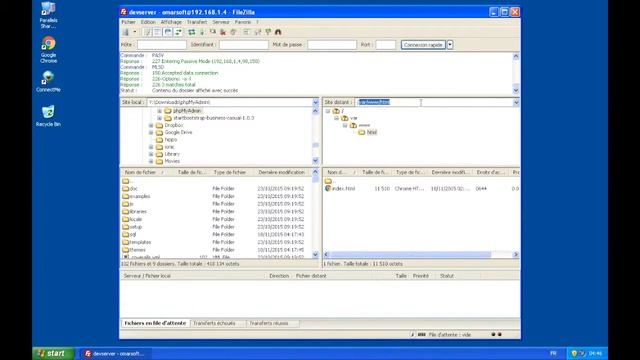Search files with the binoculars icon

click(x=278, y=32)
